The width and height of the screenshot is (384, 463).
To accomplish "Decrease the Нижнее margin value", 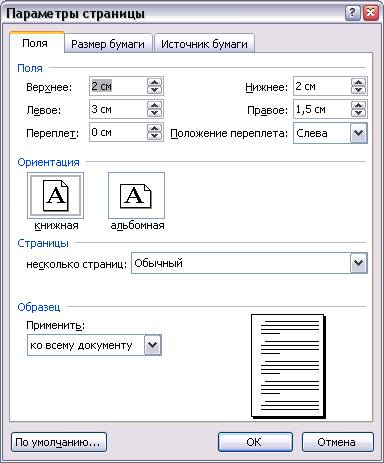I will pos(358,90).
